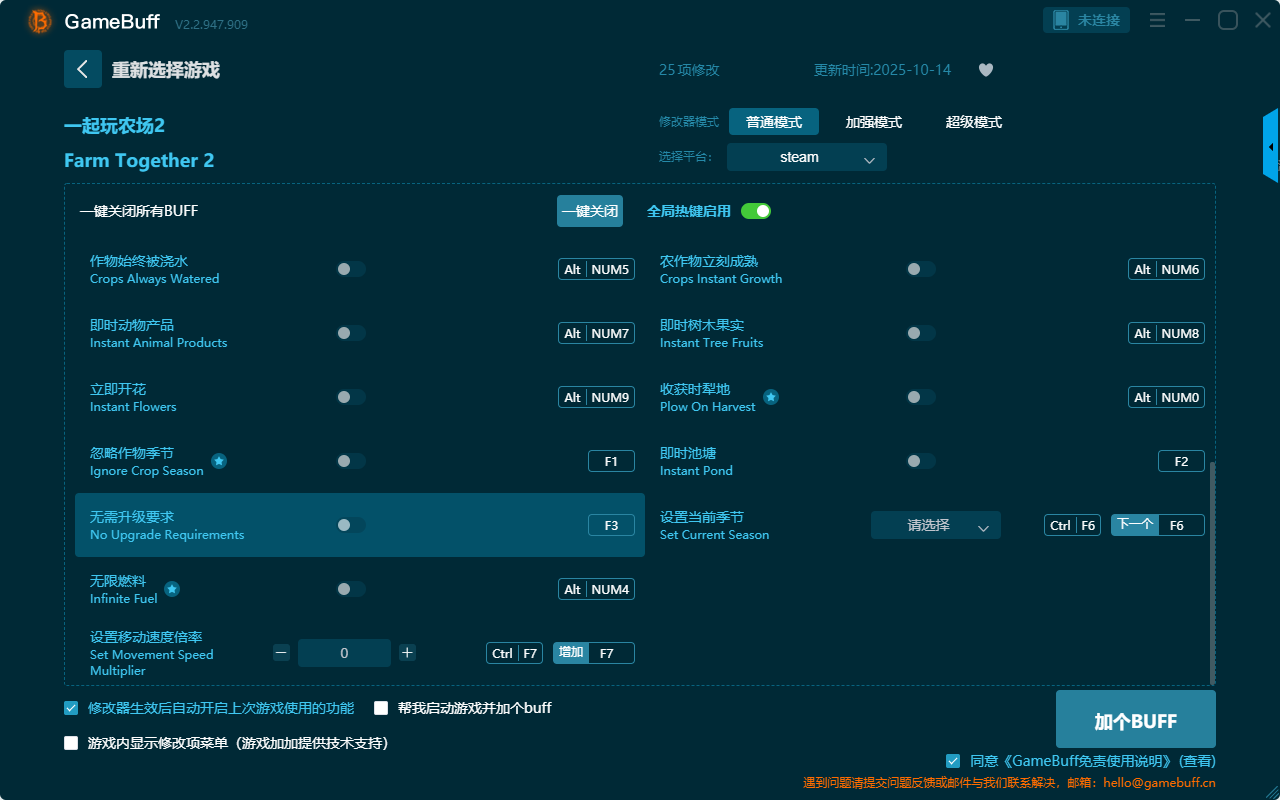Screen dimensions: 1280x800
Task: Switch to 超级模式 super mode tab
Action: [x=973, y=122]
